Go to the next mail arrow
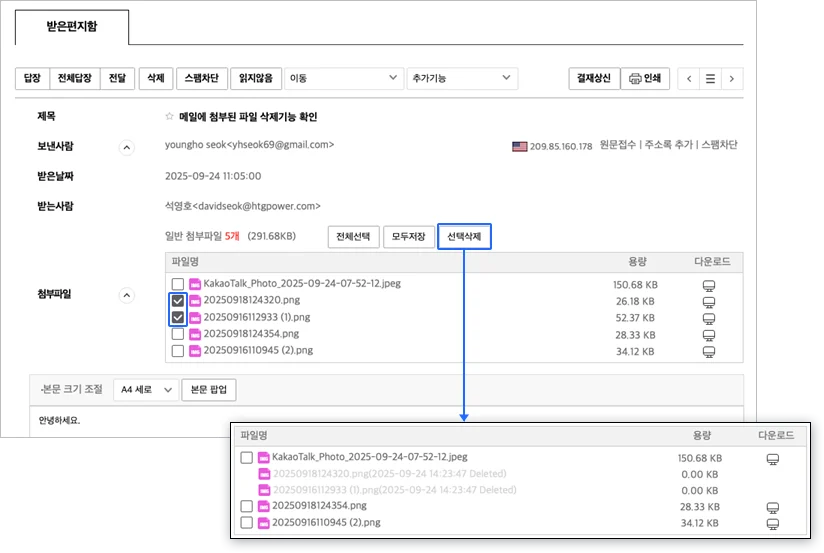The width and height of the screenshot is (824, 553). point(733,79)
